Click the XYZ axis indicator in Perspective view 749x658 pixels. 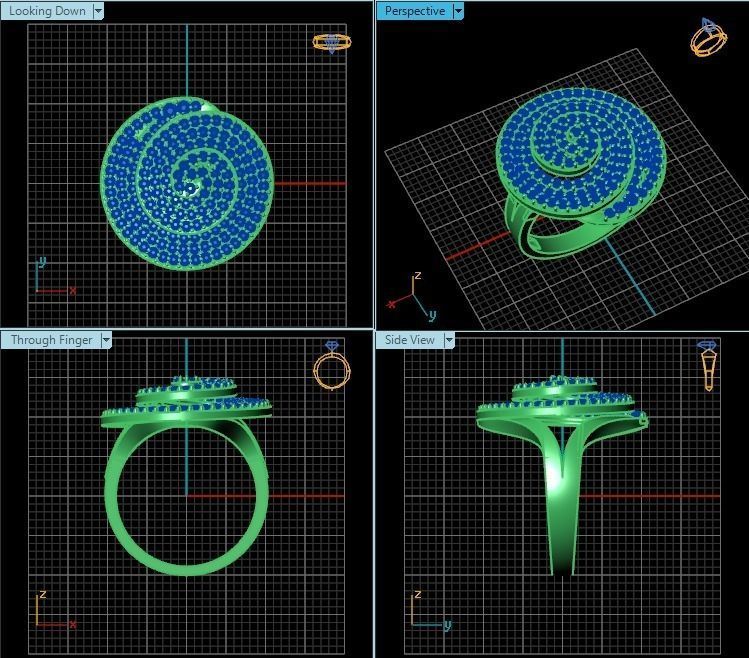(x=412, y=297)
